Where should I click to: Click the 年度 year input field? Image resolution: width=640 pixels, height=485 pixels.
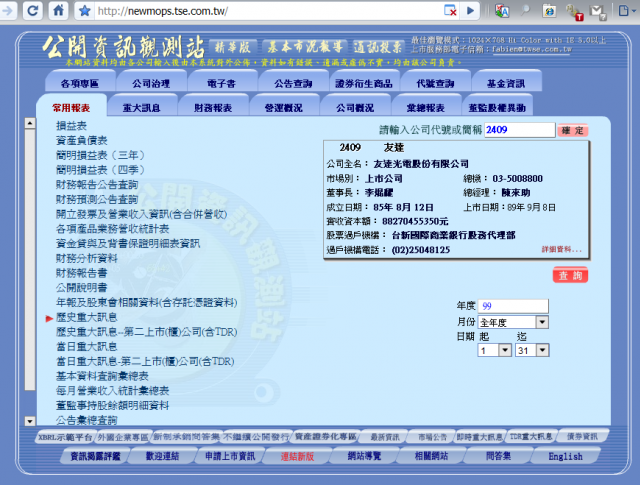click(513, 306)
